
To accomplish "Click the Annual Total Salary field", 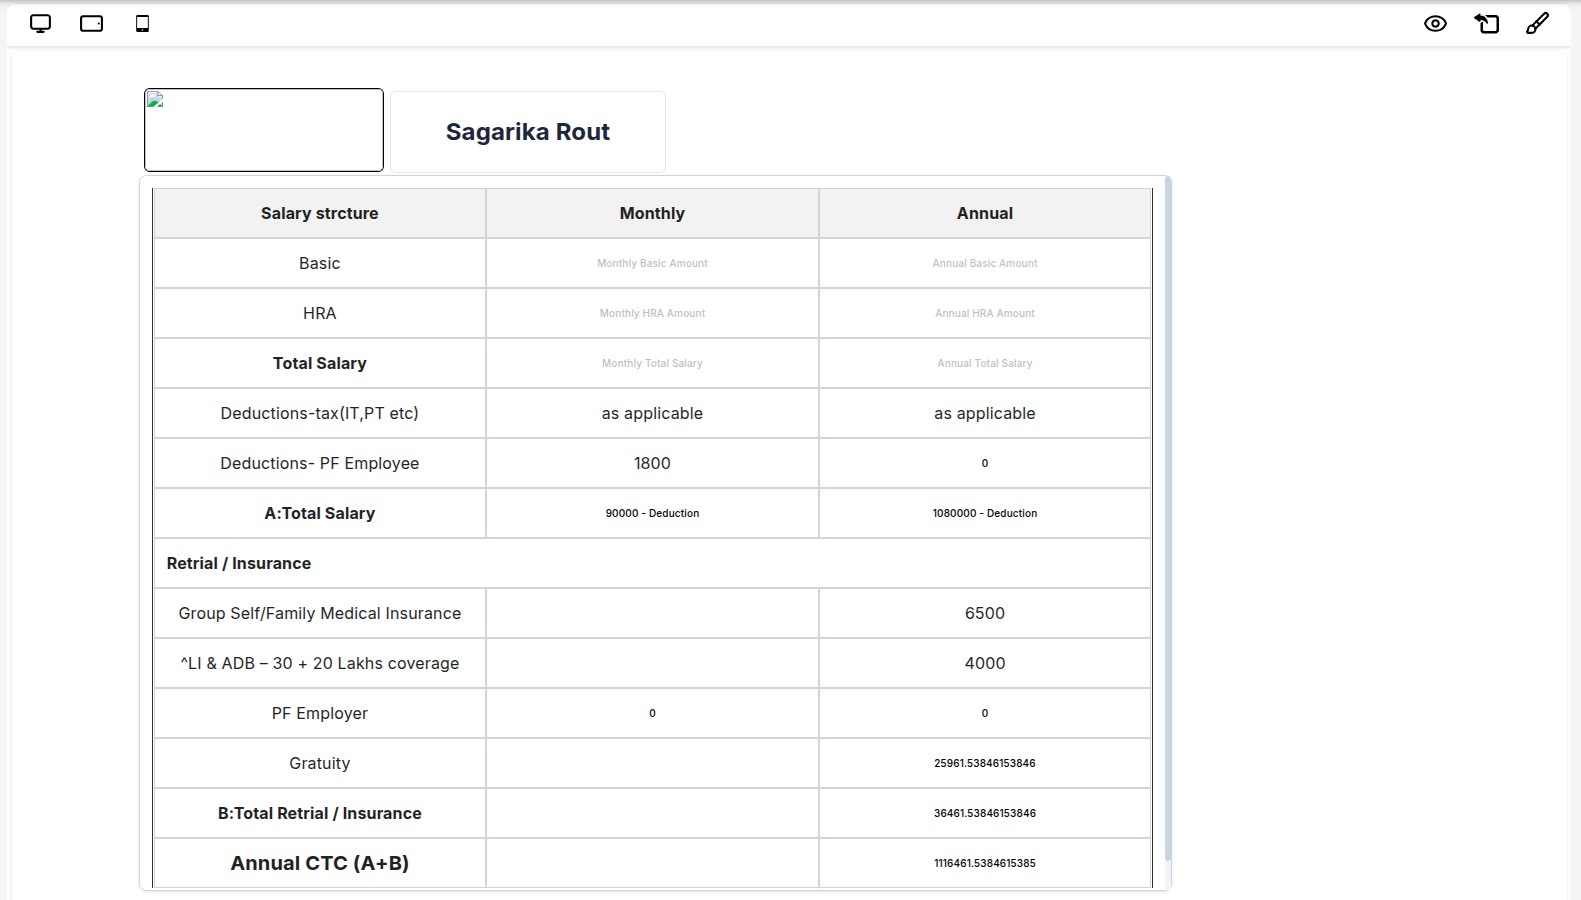I will pyautogui.click(x=984, y=363).
